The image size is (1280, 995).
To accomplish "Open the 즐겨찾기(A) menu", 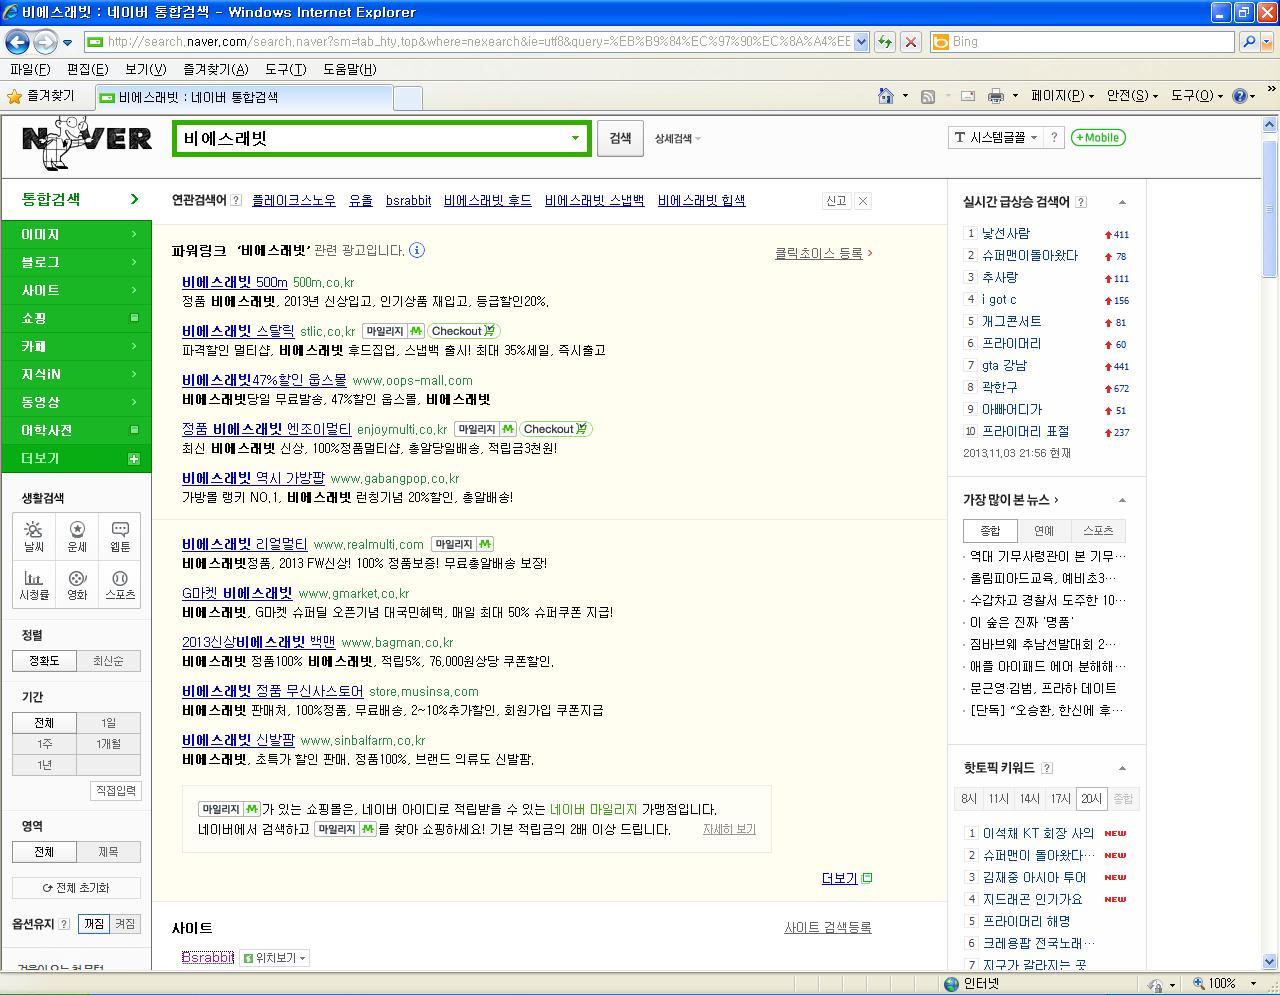I will pos(215,69).
